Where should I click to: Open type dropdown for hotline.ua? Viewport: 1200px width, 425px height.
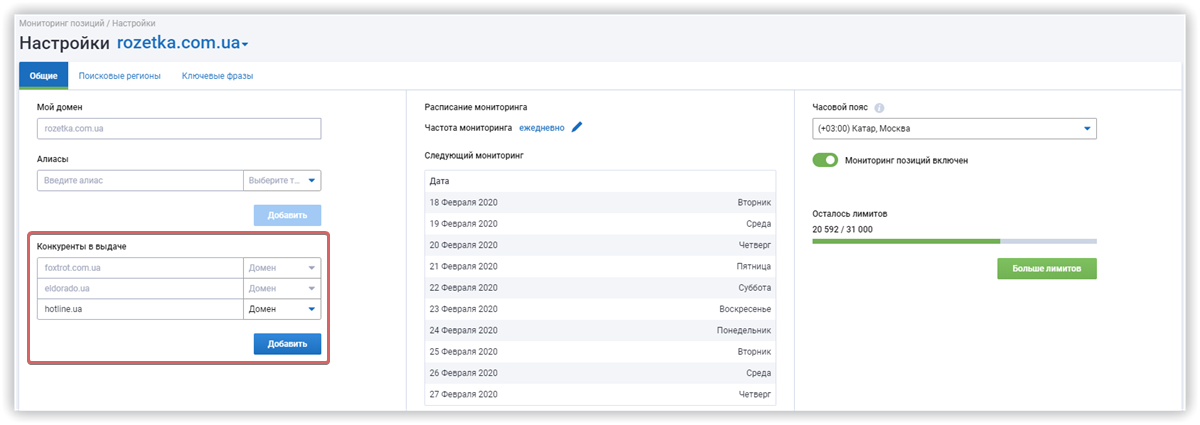pos(283,309)
